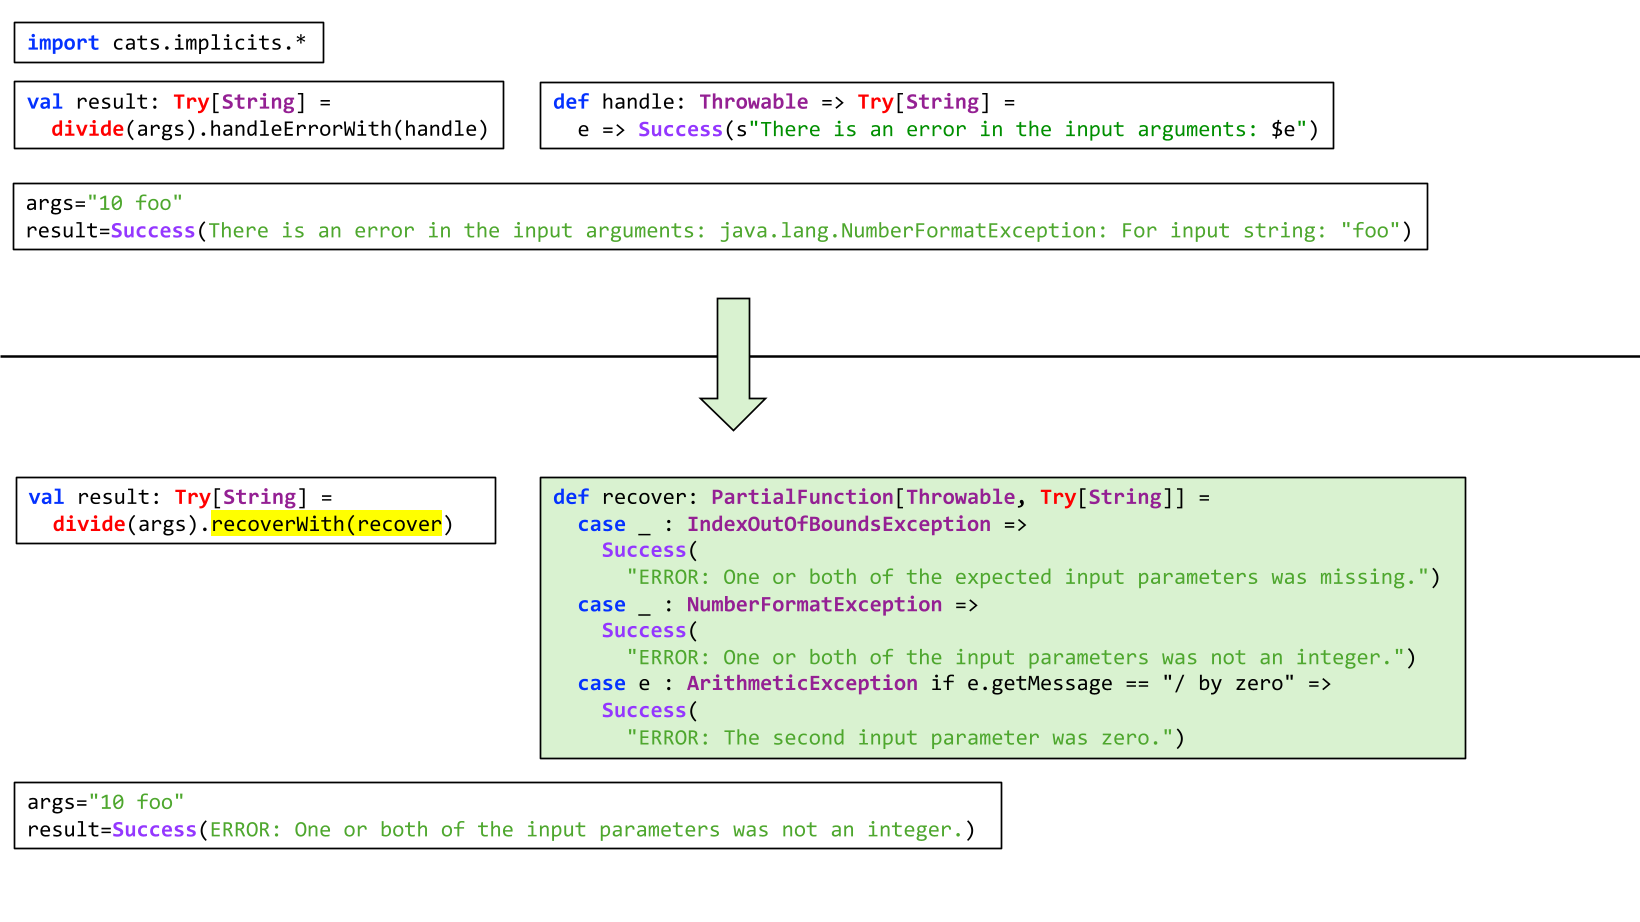Select 'handleErrorWith(handle)' in the top-left code

349,129
